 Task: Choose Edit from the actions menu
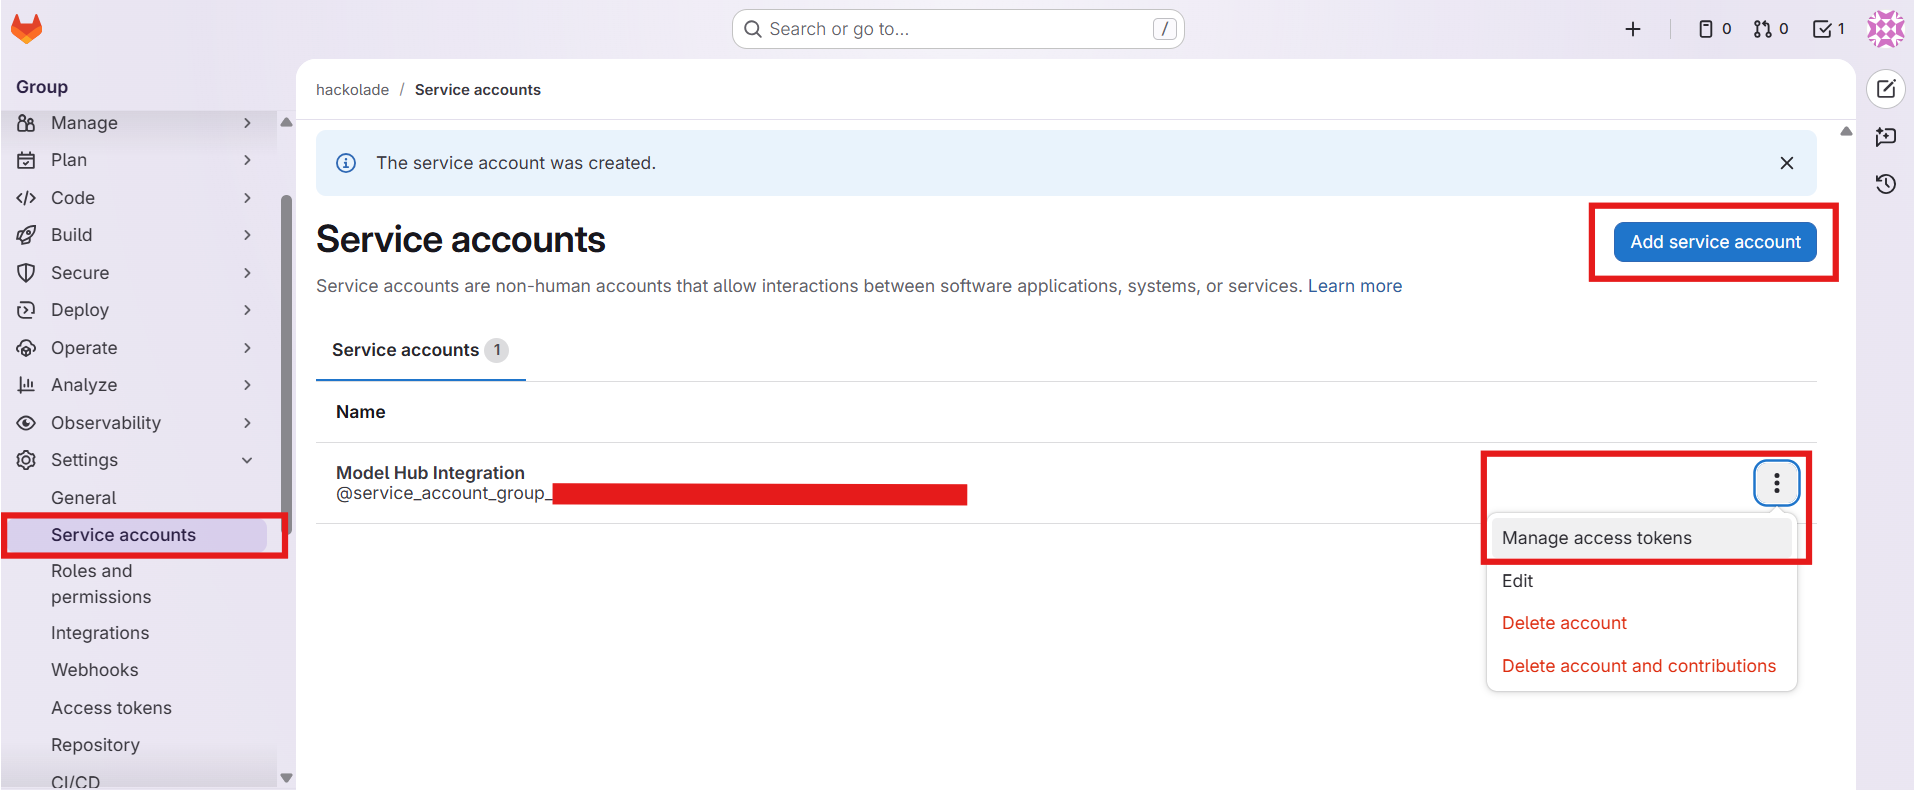(1641, 581)
